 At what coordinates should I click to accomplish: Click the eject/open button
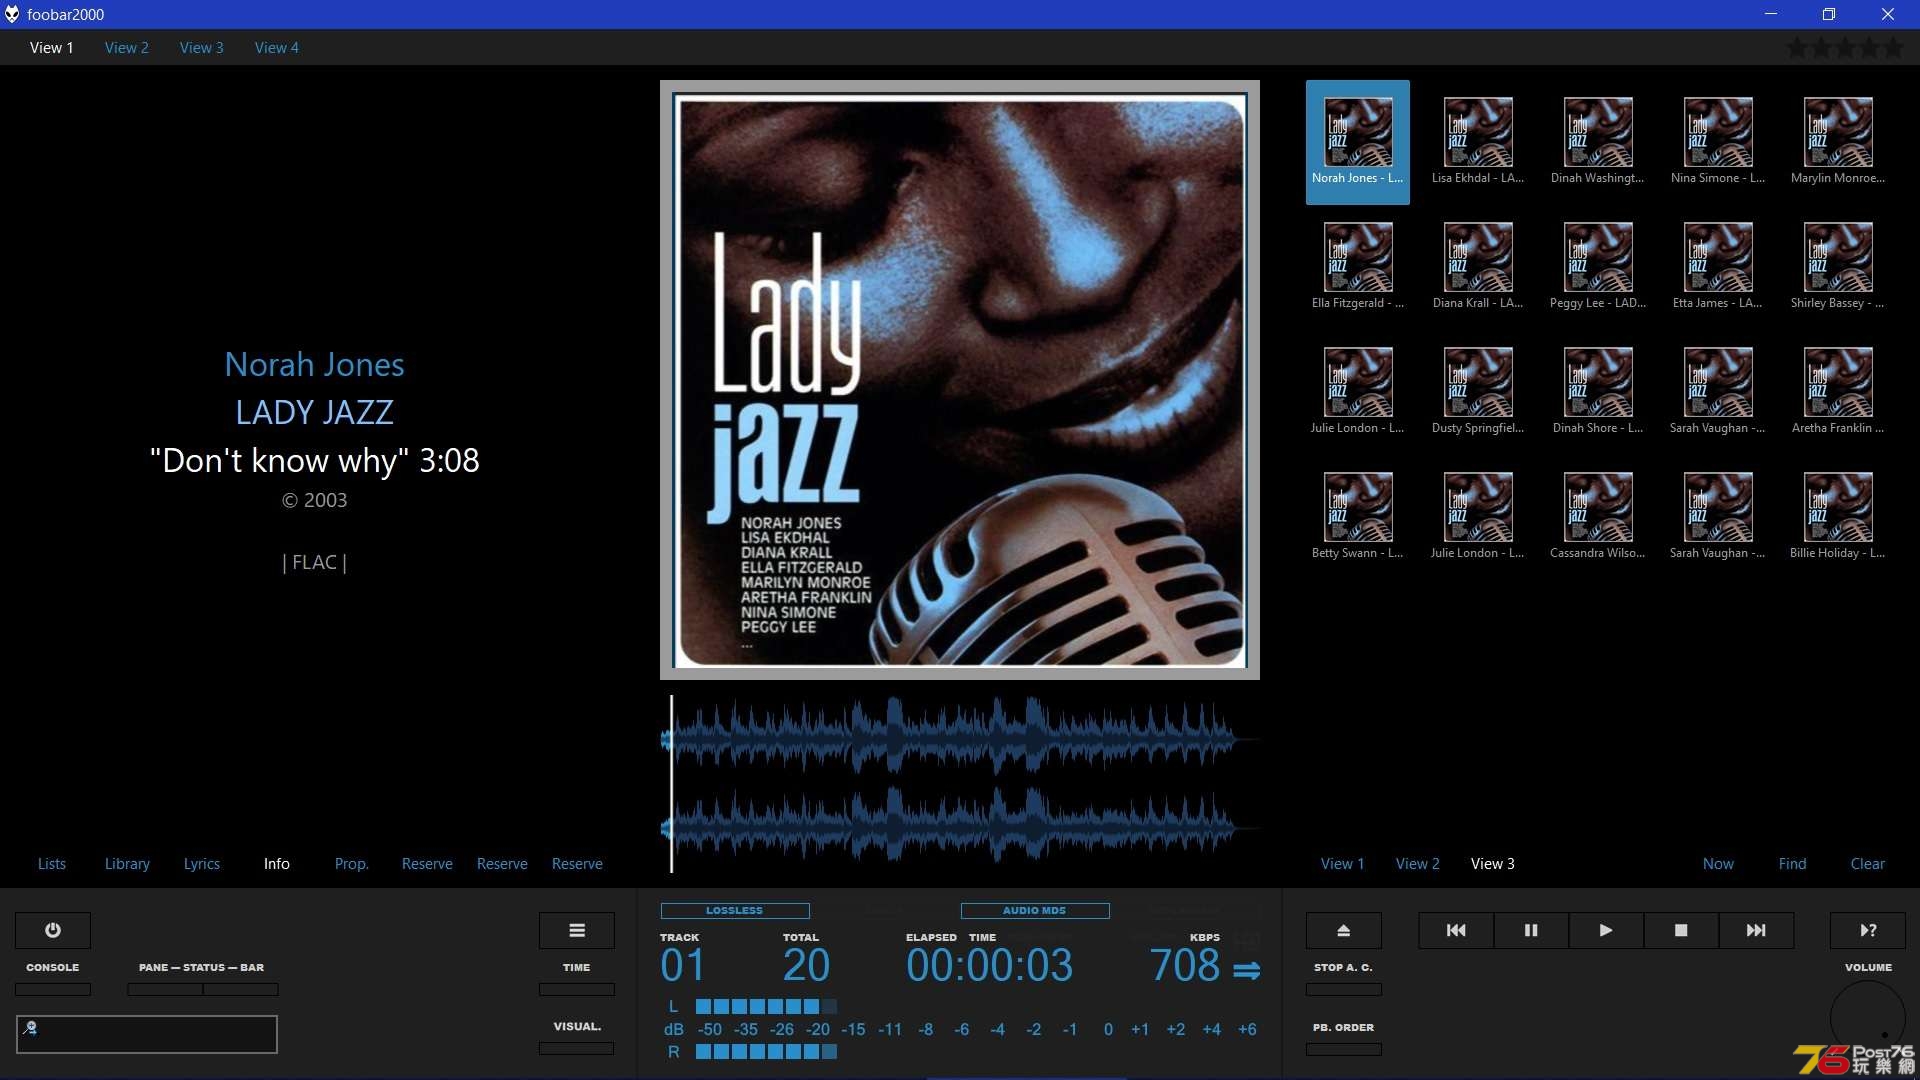tap(1344, 930)
